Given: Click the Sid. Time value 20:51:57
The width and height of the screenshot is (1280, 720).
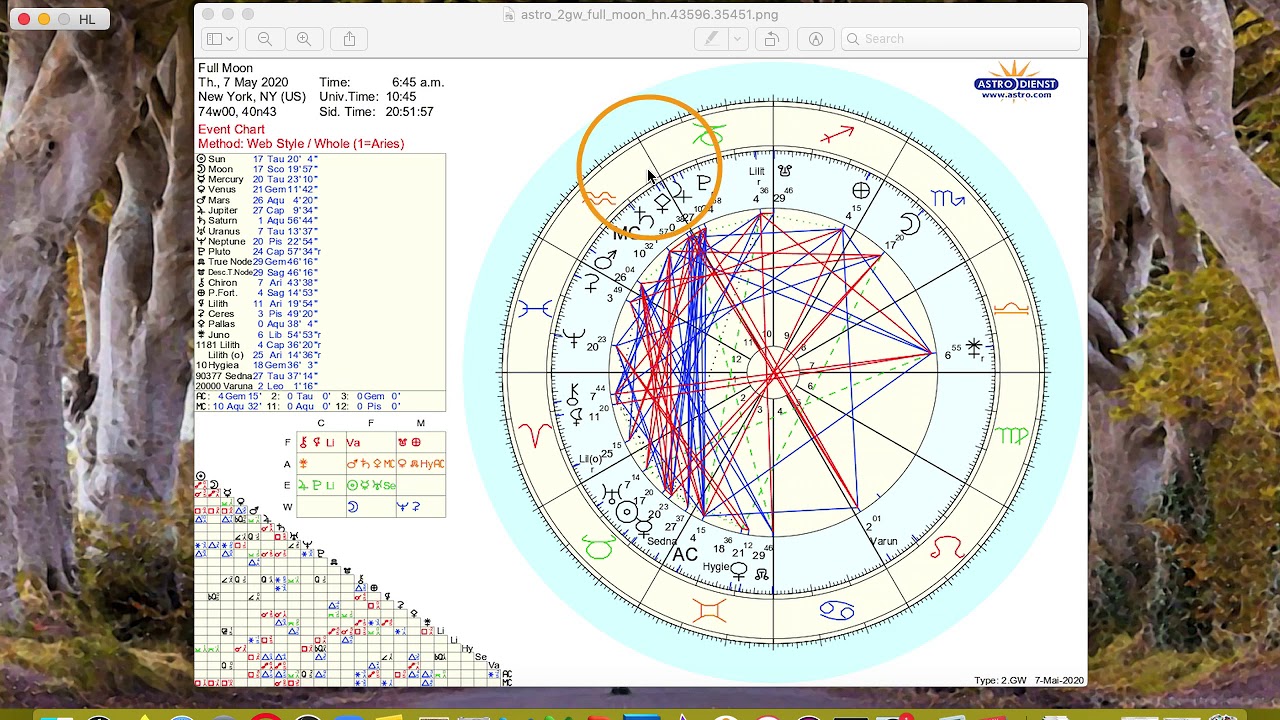Looking at the screenshot, I should (x=409, y=112).
